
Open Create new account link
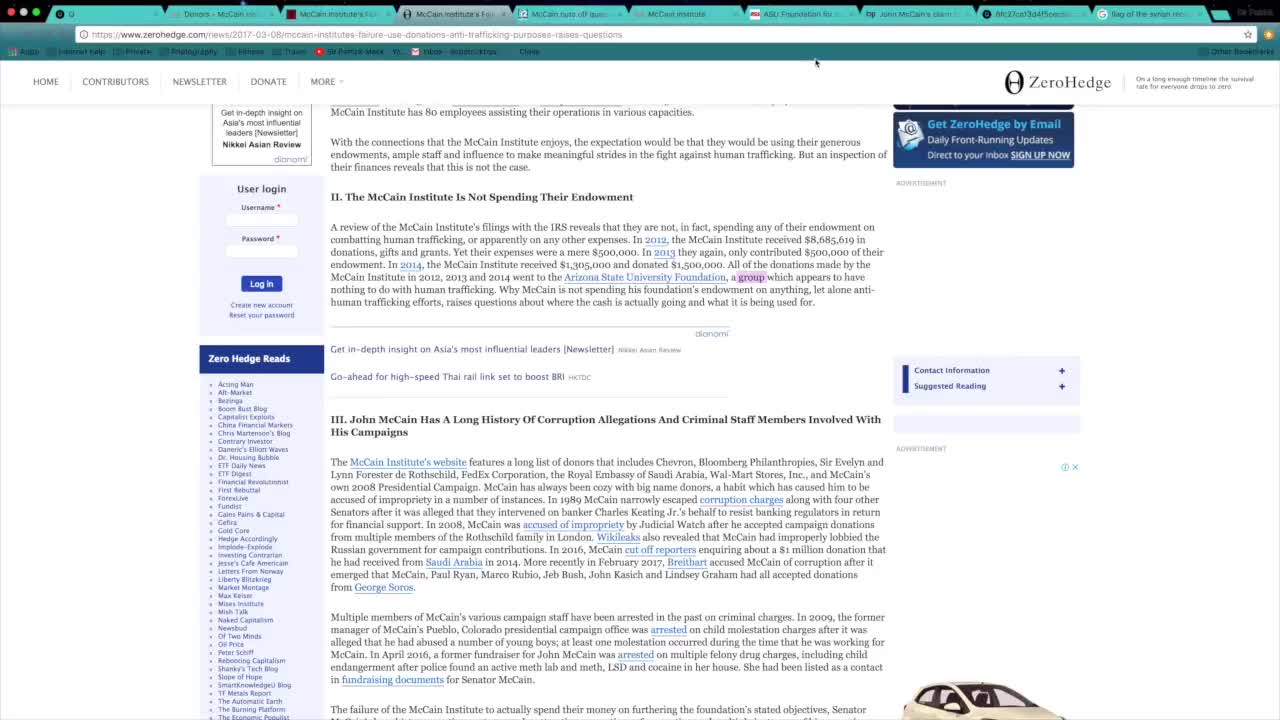261,305
